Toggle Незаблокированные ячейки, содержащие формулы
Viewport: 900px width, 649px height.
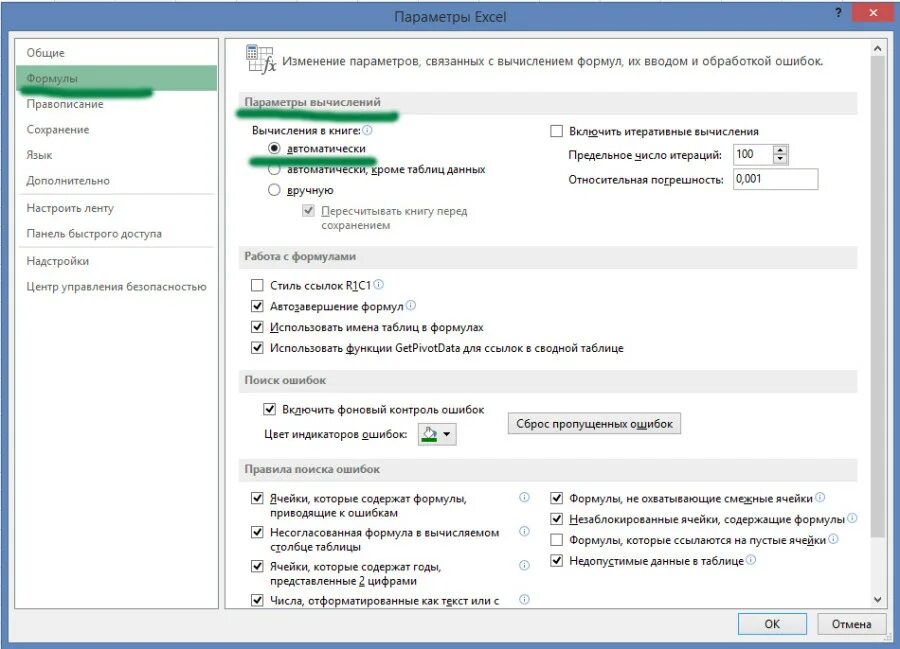(x=556, y=519)
